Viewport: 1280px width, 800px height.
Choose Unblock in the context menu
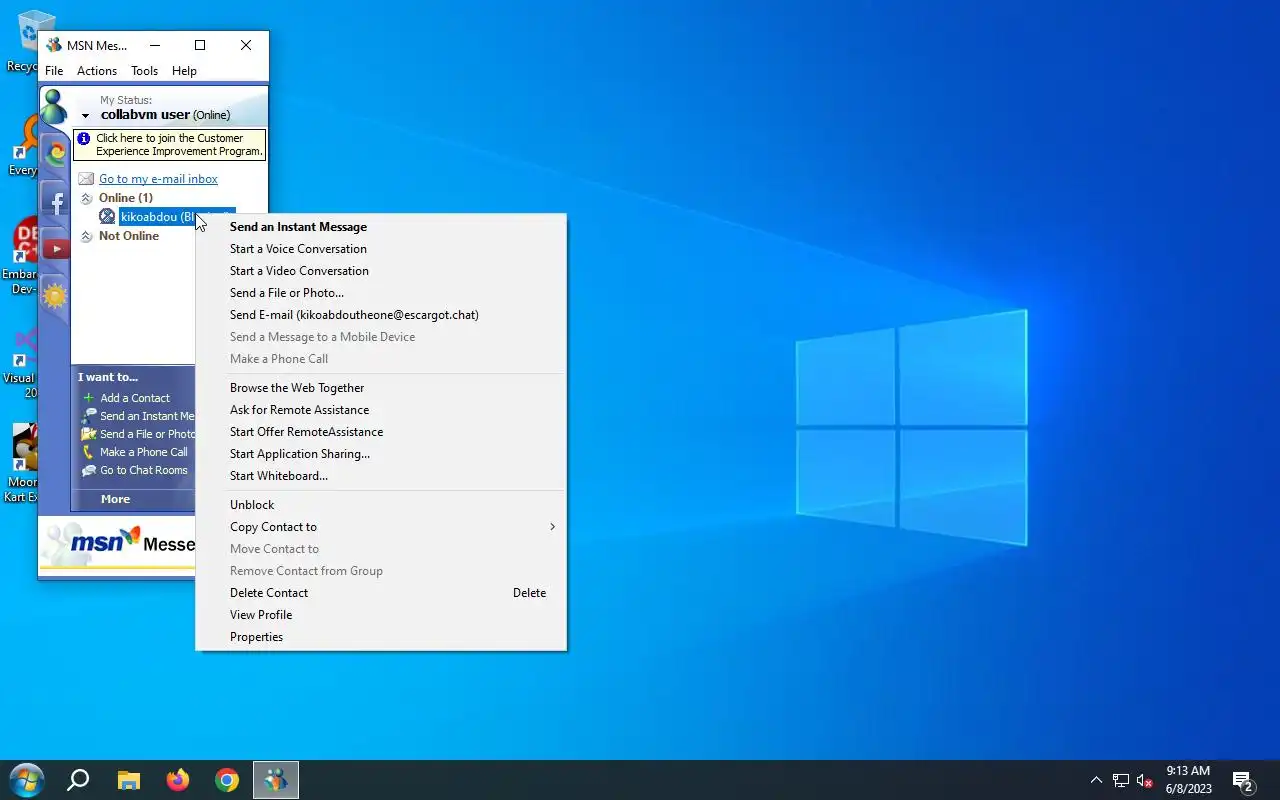click(381, 505)
